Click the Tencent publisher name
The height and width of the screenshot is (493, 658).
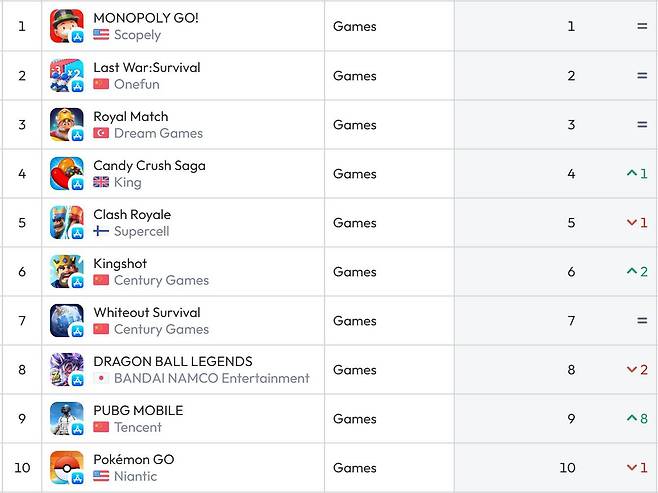138,427
